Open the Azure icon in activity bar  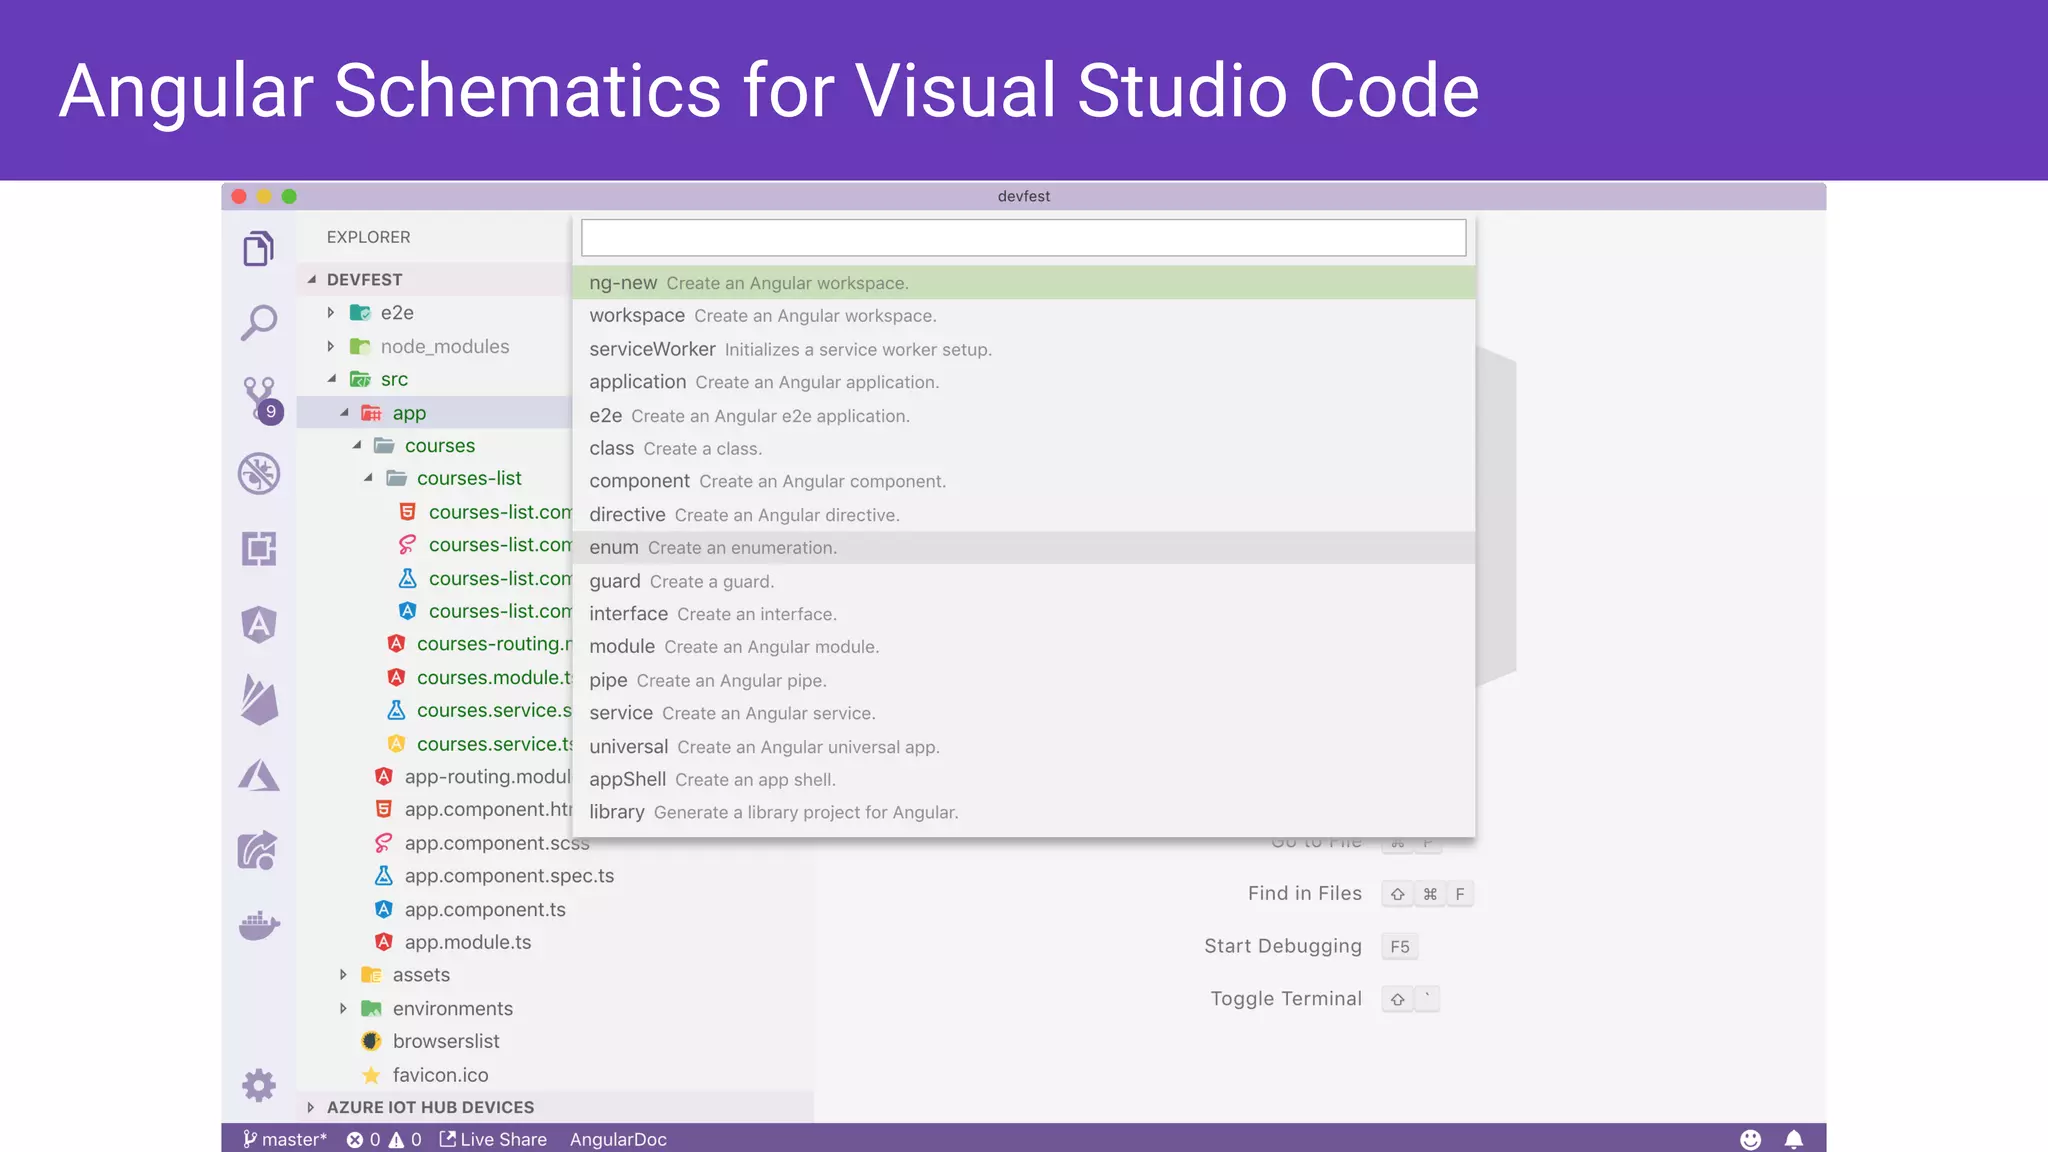[259, 775]
